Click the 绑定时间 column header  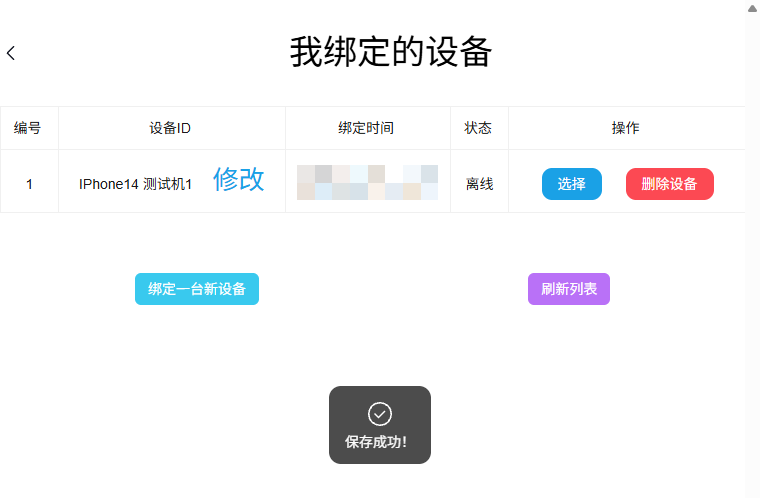tap(366, 128)
